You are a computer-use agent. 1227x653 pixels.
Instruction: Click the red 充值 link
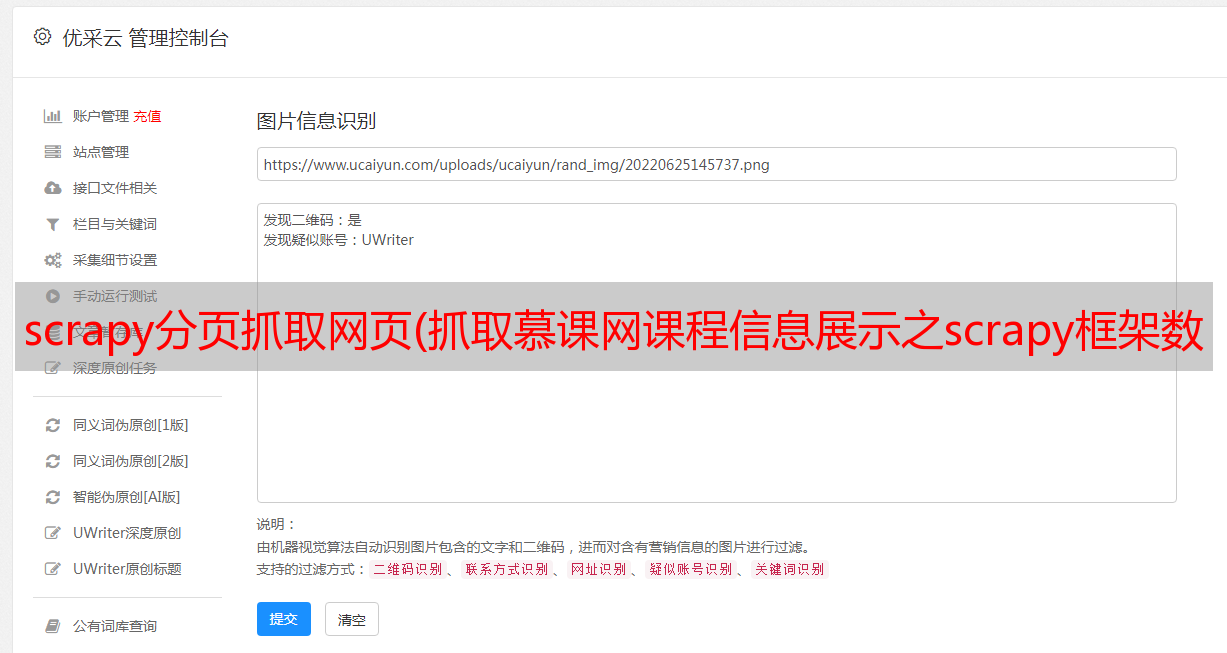point(147,116)
